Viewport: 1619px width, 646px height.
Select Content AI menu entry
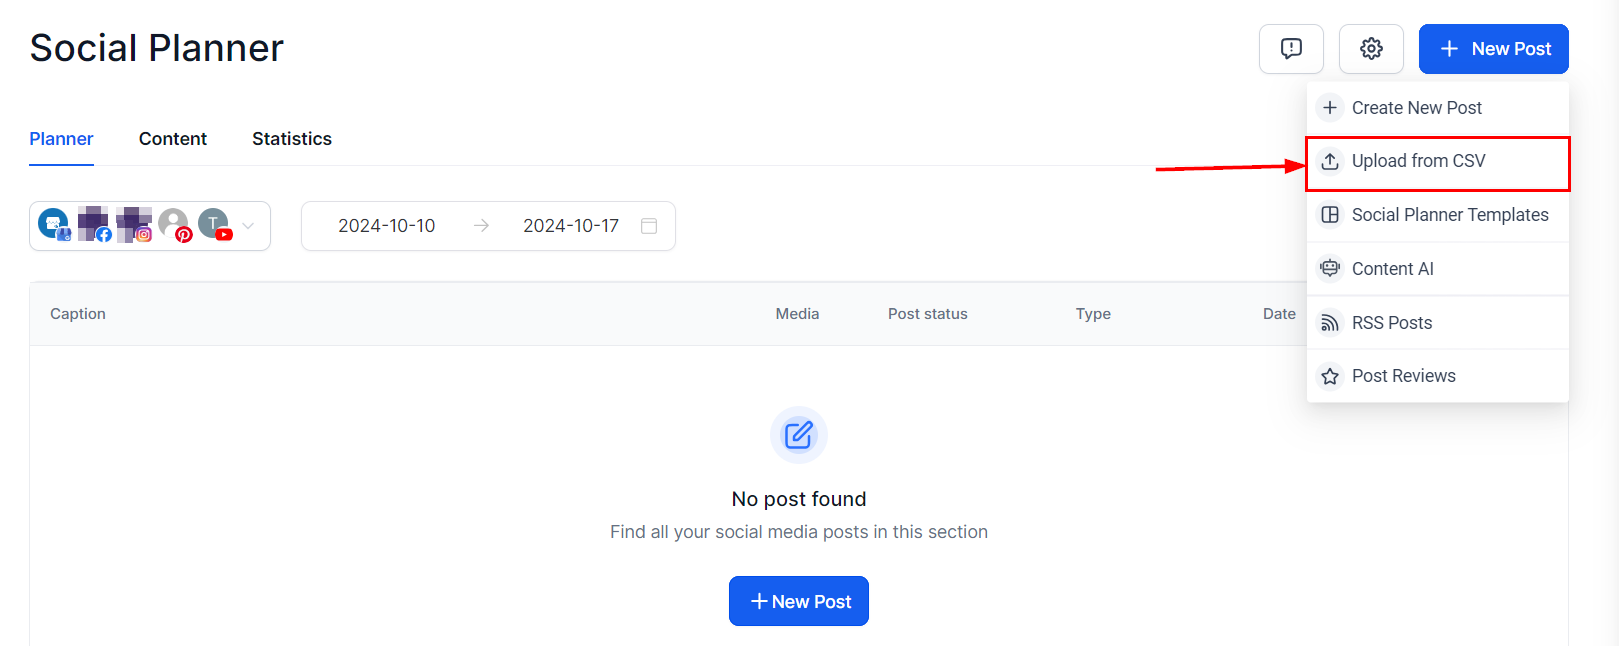(1392, 269)
